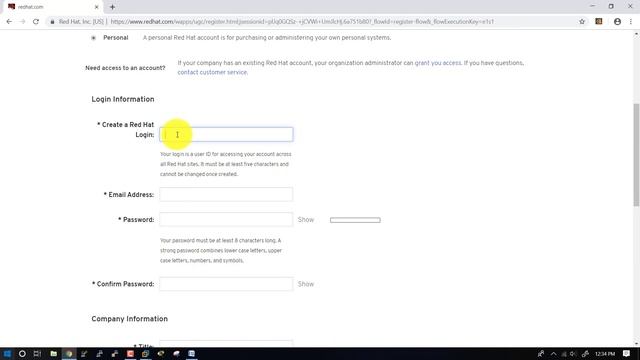The width and height of the screenshot is (640, 360).
Task: Click the padlock site security icon
Action: pyautogui.click(x=52, y=22)
